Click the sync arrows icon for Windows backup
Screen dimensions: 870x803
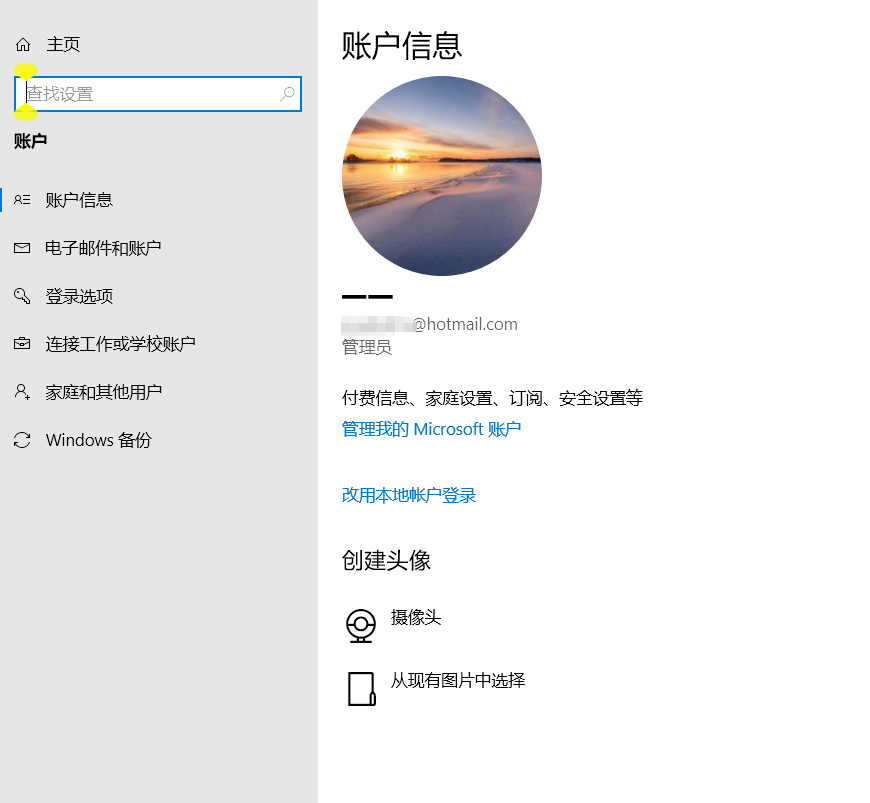pyautogui.click(x=22, y=440)
